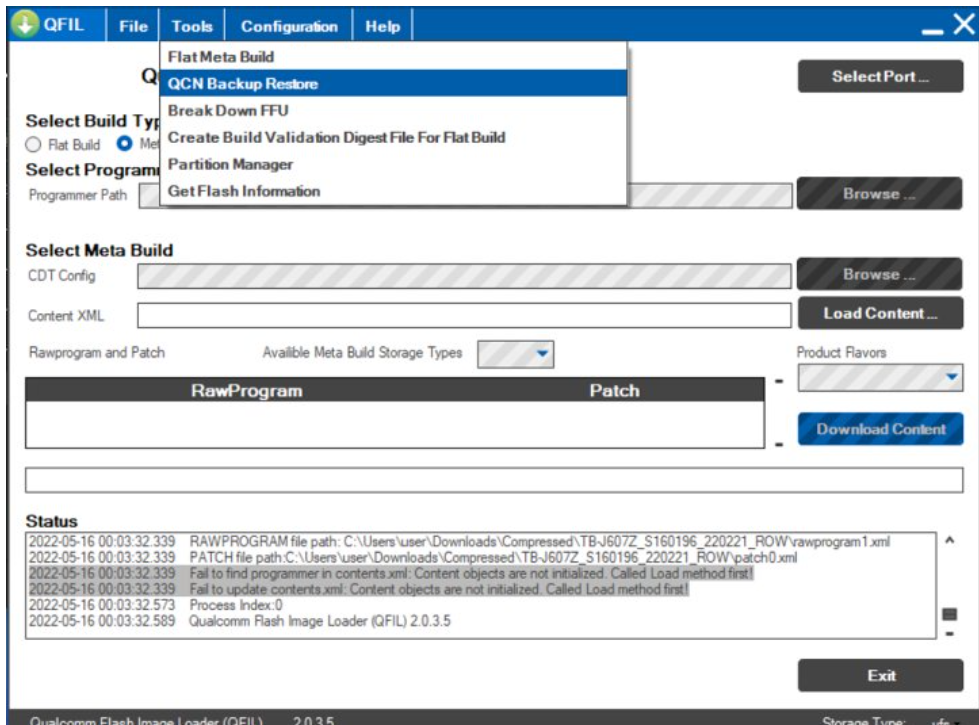Close the QFIL window
The image size is (979, 725).
tap(964, 24)
